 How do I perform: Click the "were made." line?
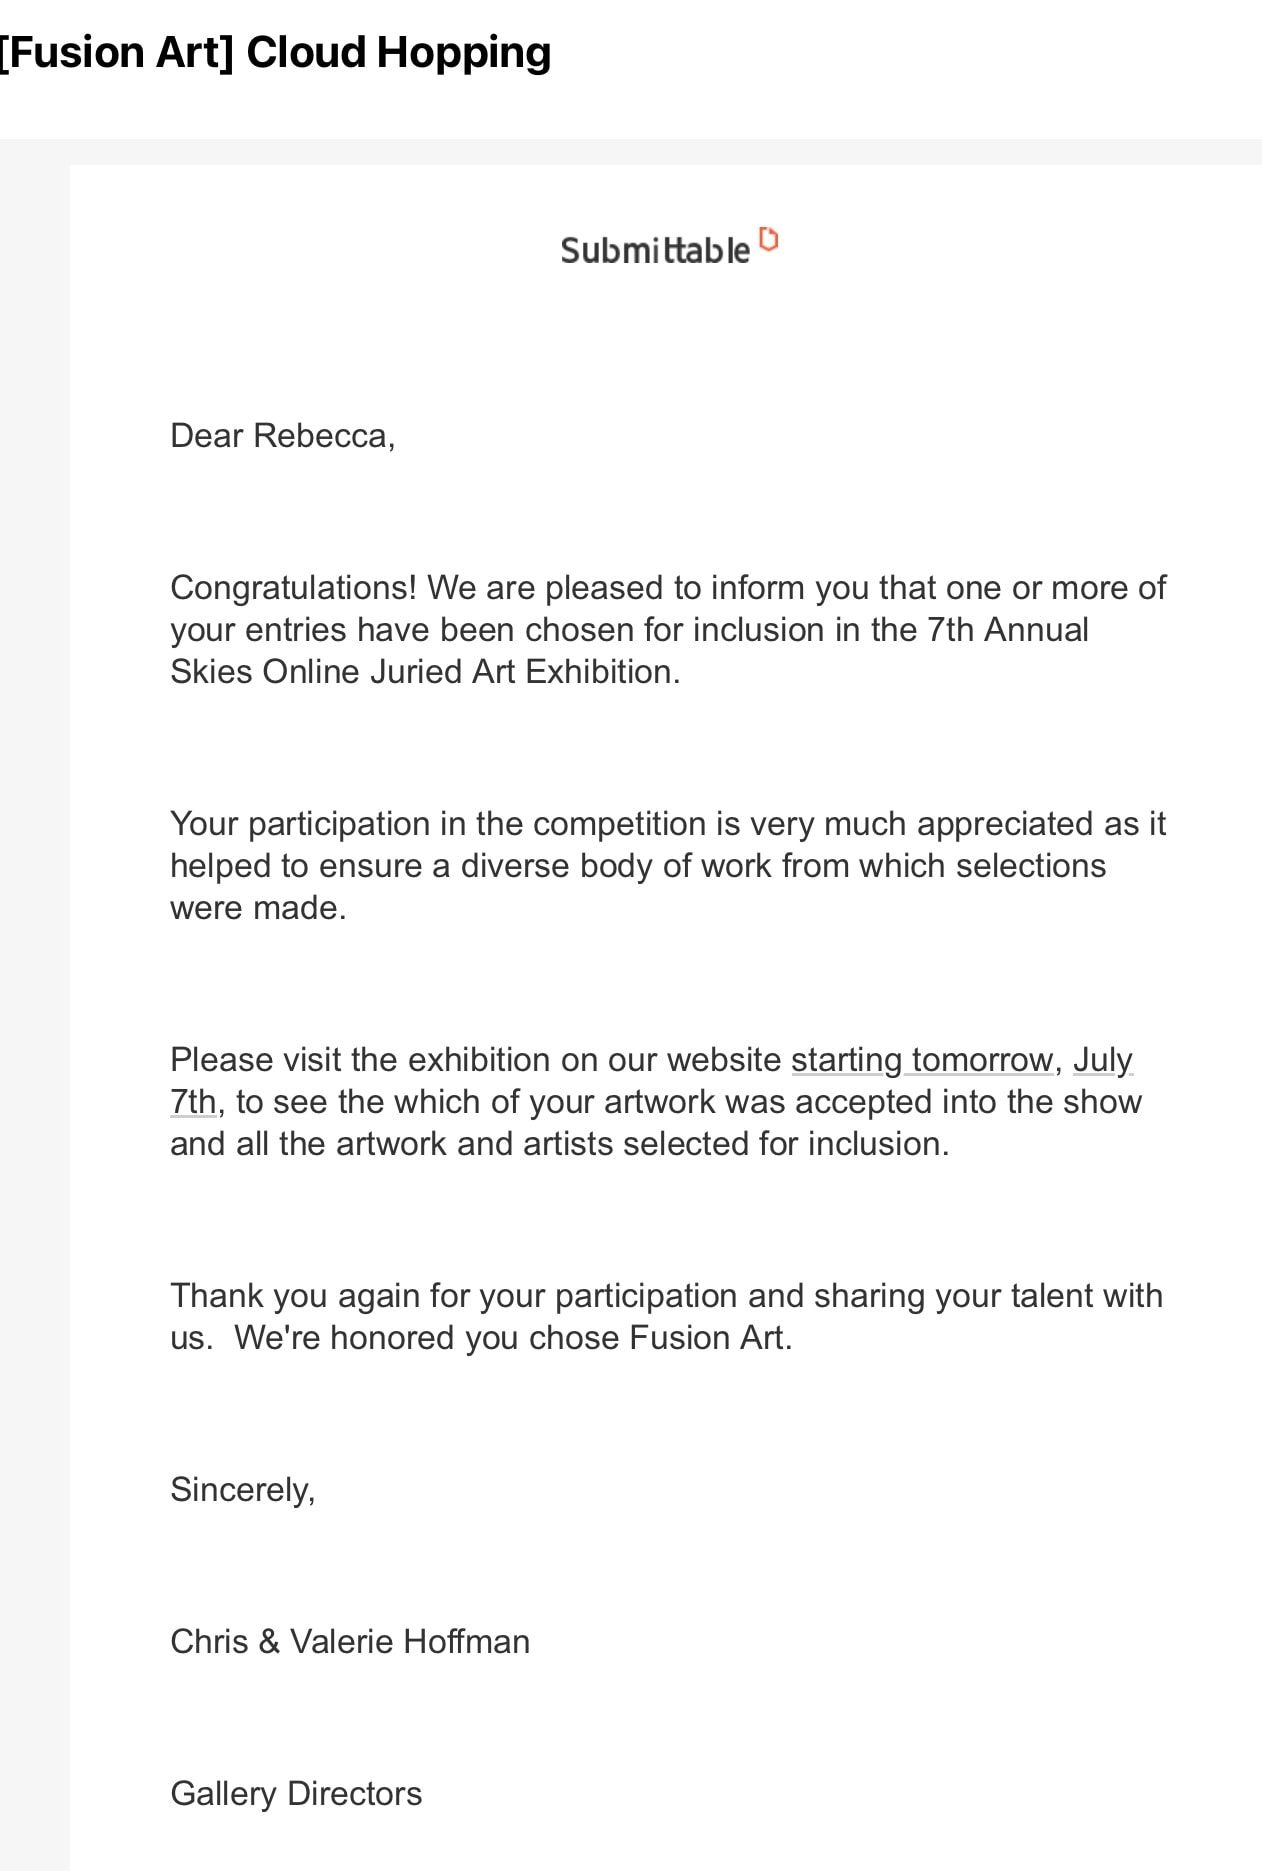pos(258,907)
